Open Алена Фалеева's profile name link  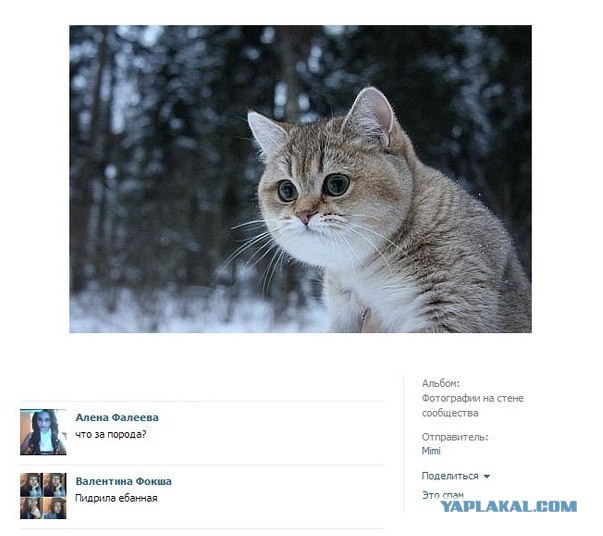[x=117, y=417]
